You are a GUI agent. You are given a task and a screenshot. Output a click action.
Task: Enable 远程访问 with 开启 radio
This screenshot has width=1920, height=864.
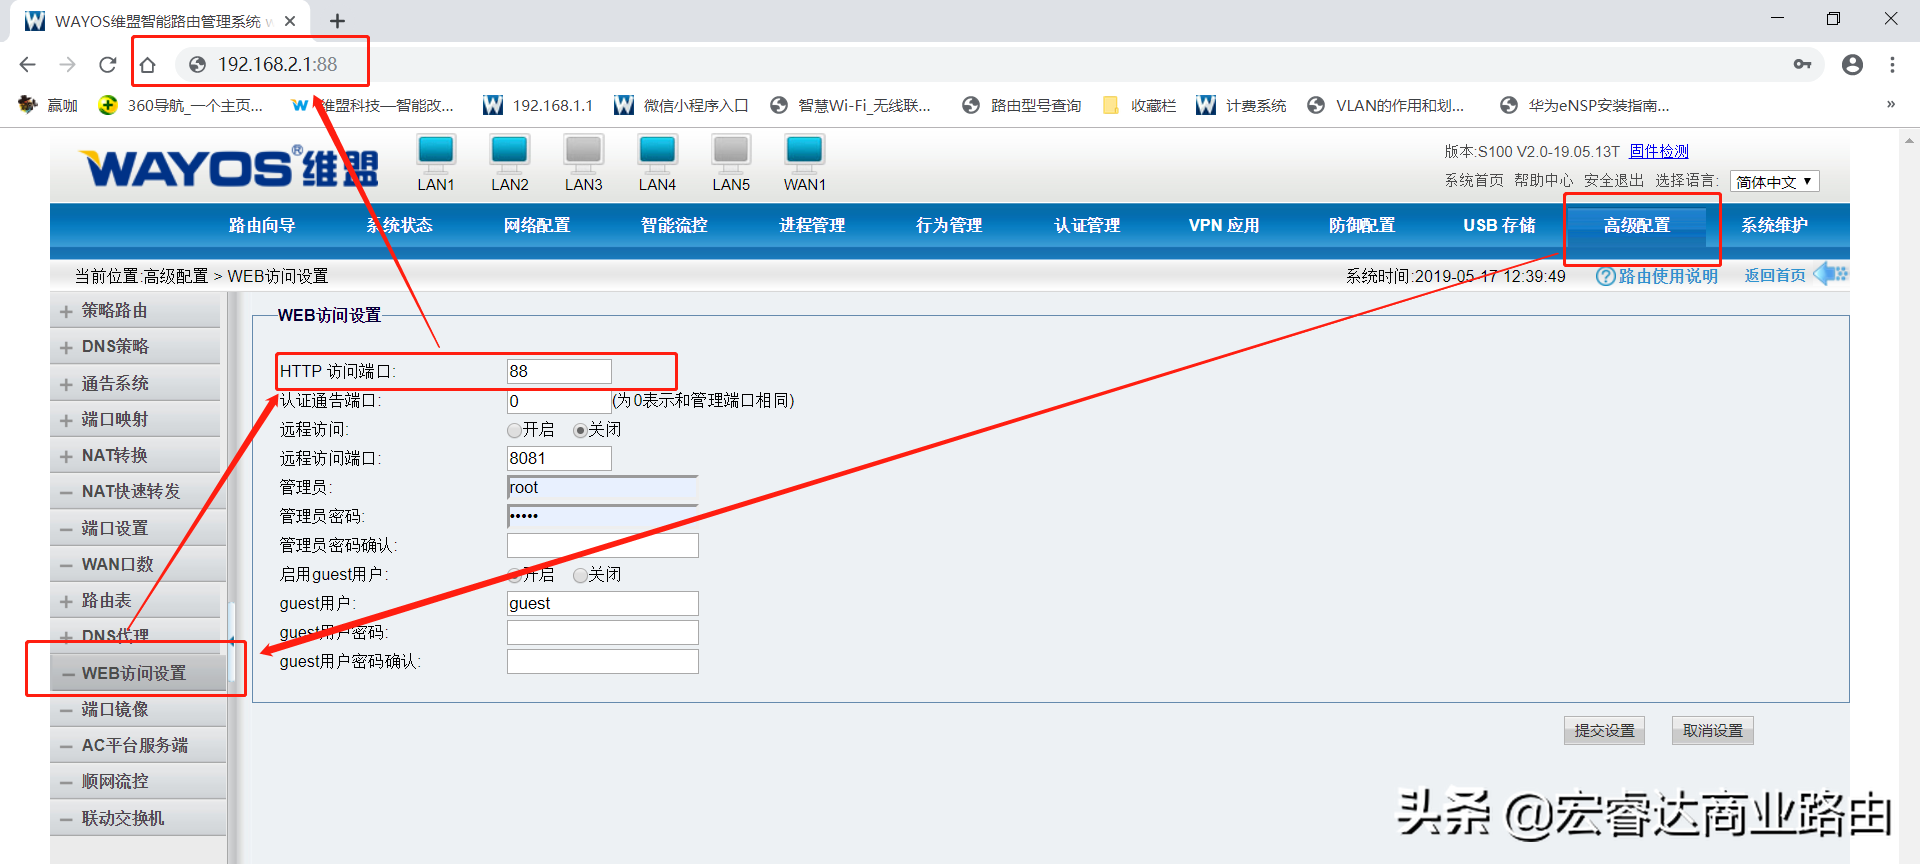point(514,430)
